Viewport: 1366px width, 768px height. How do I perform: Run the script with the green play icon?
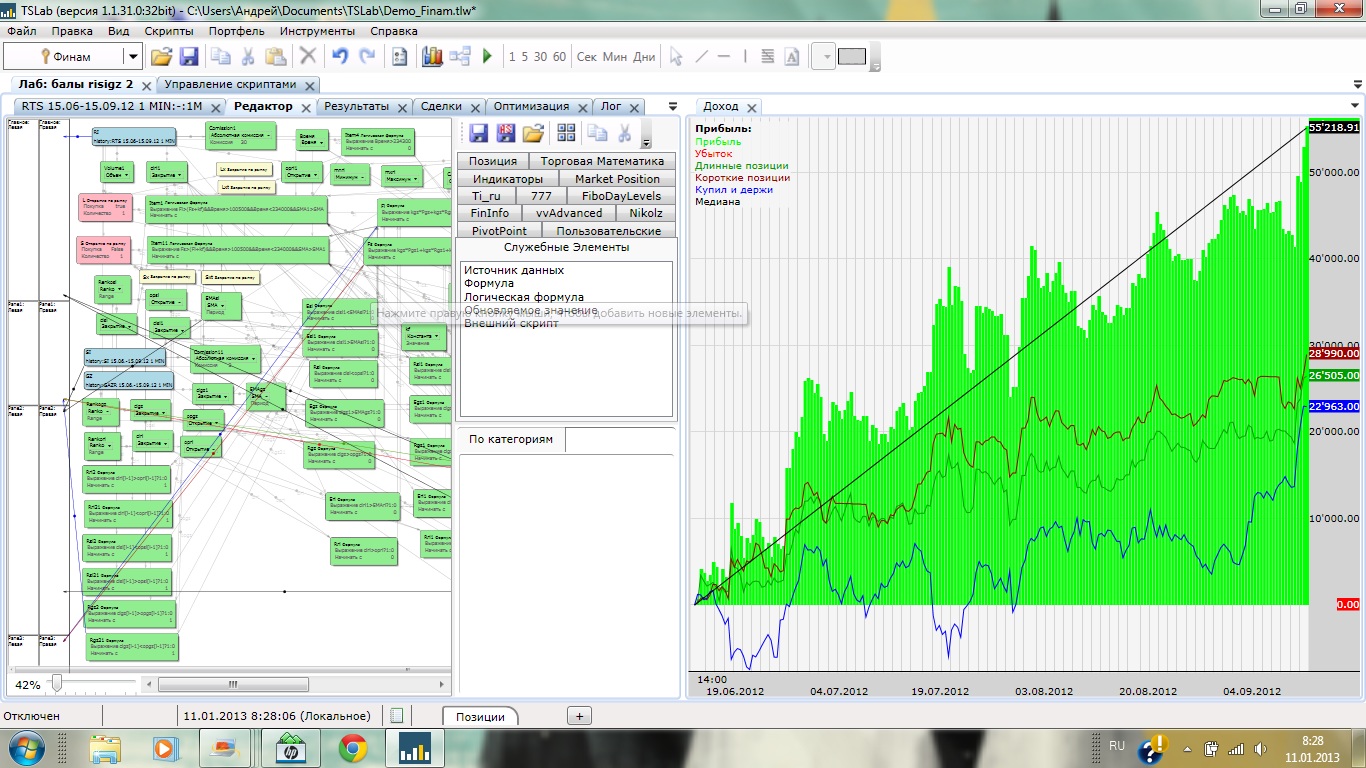click(x=487, y=57)
